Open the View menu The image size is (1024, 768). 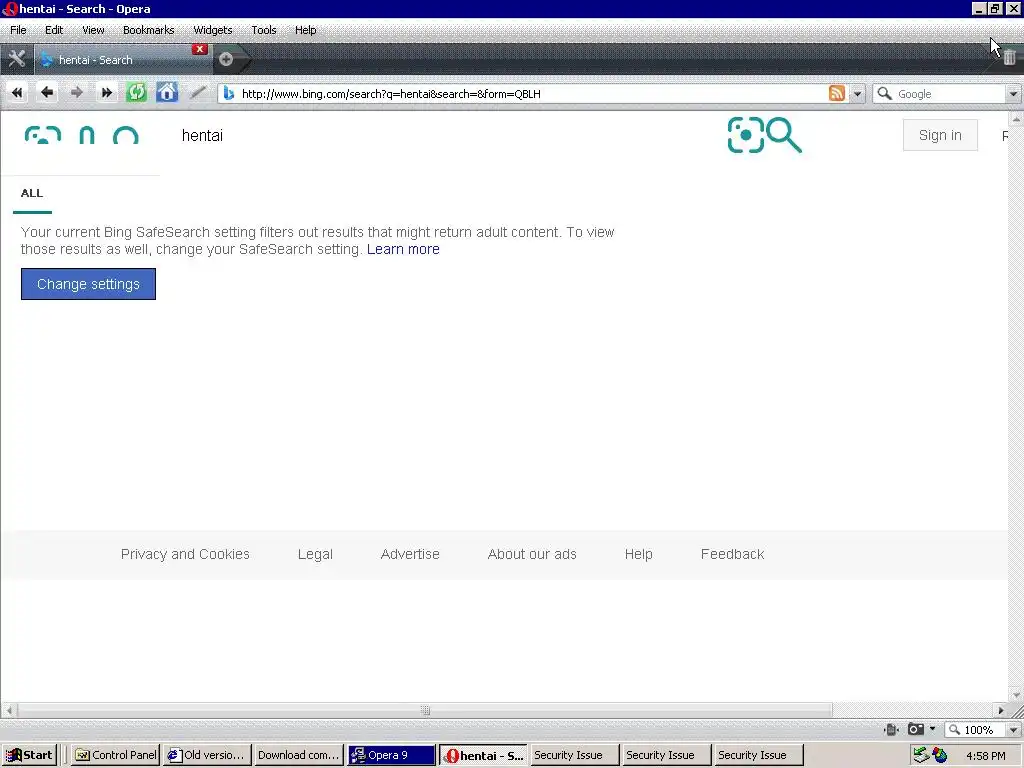click(x=93, y=30)
